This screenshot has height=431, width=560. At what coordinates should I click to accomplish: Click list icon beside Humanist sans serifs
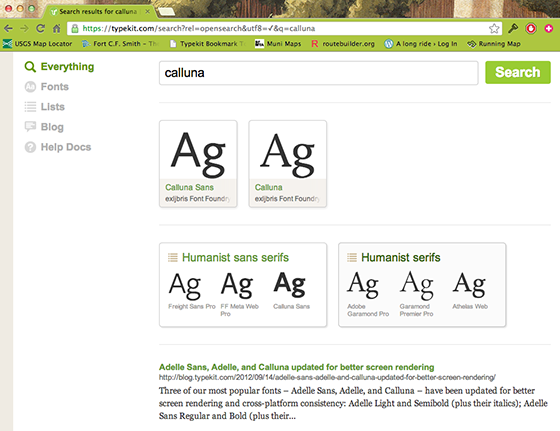[x=173, y=257]
